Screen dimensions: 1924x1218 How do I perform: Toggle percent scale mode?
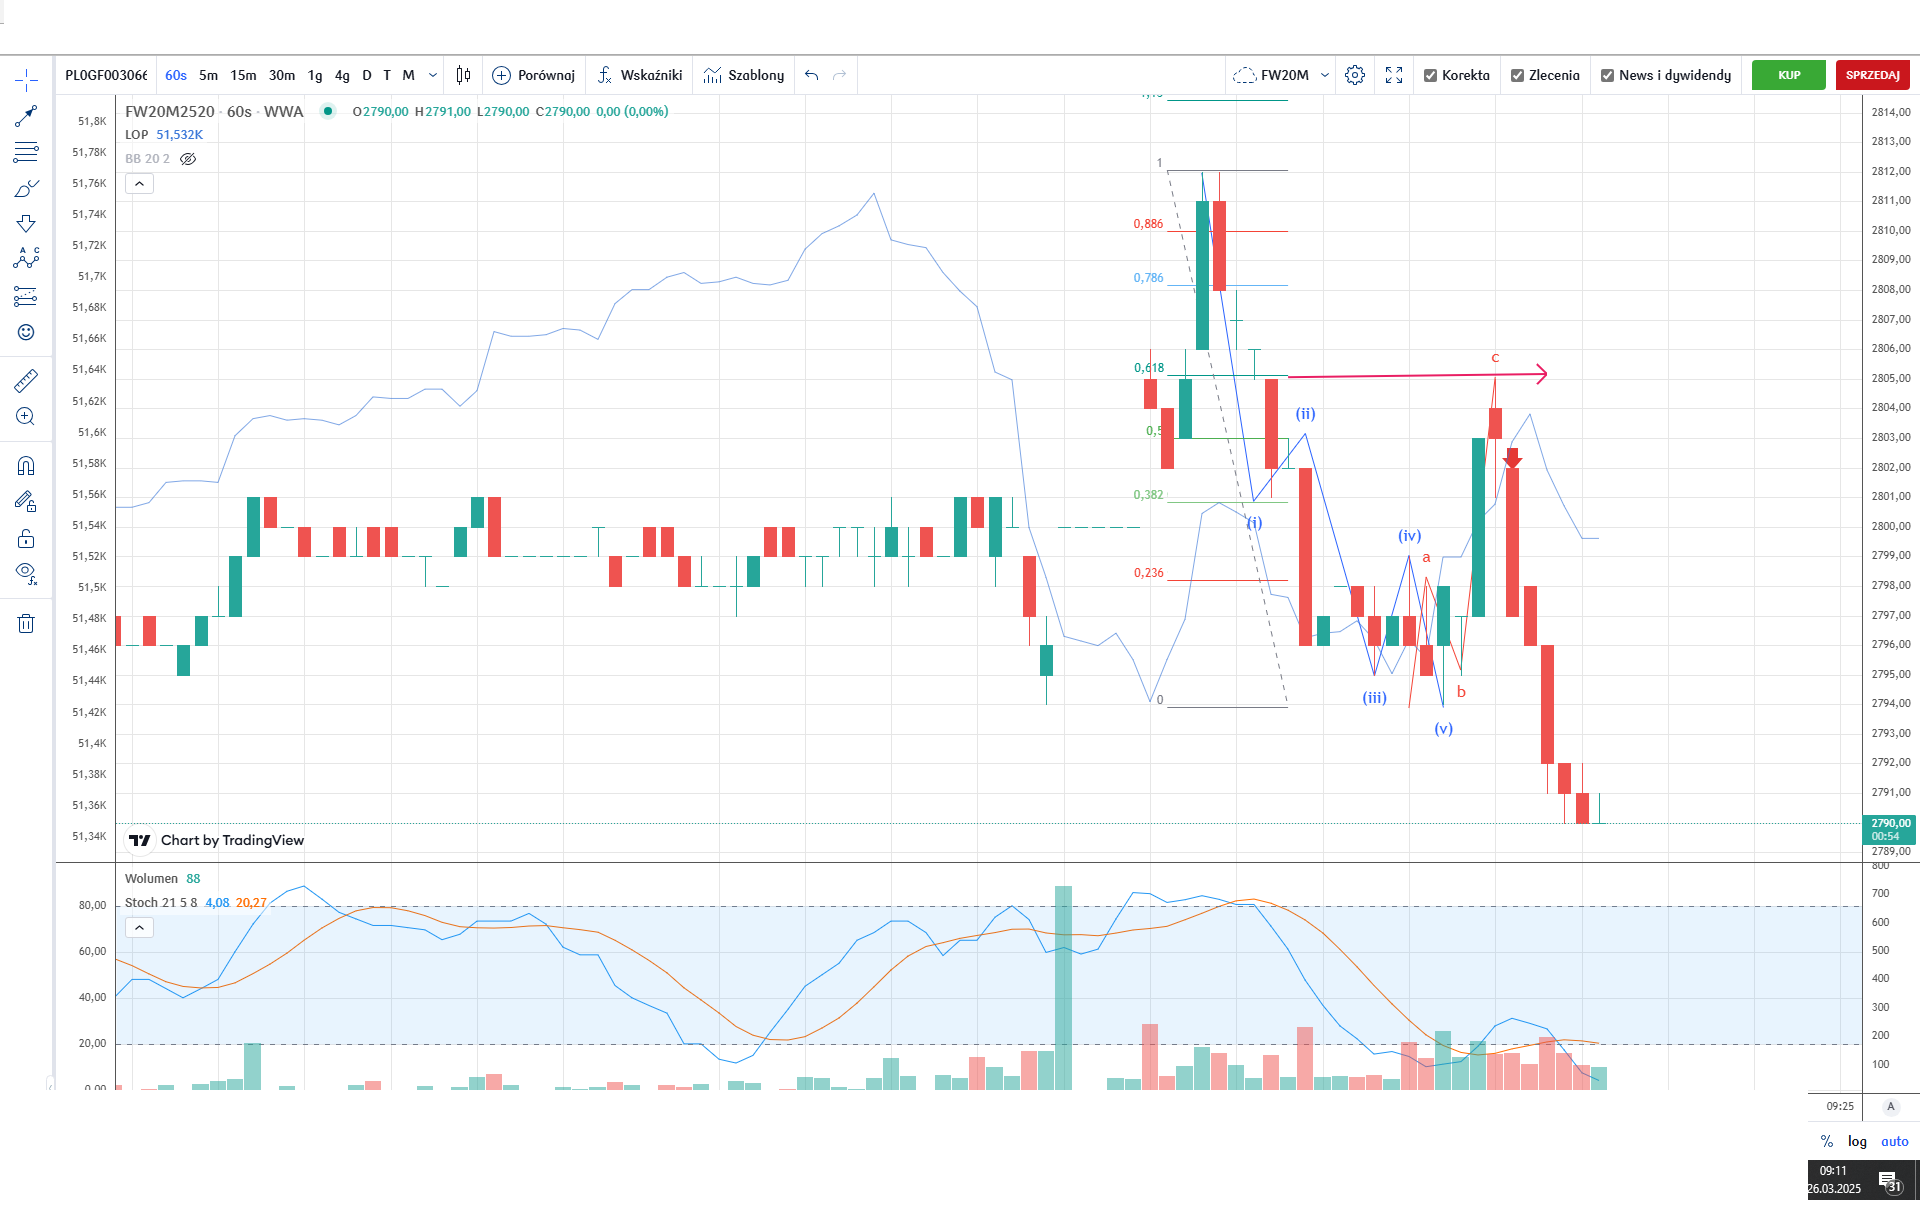tap(1827, 1141)
